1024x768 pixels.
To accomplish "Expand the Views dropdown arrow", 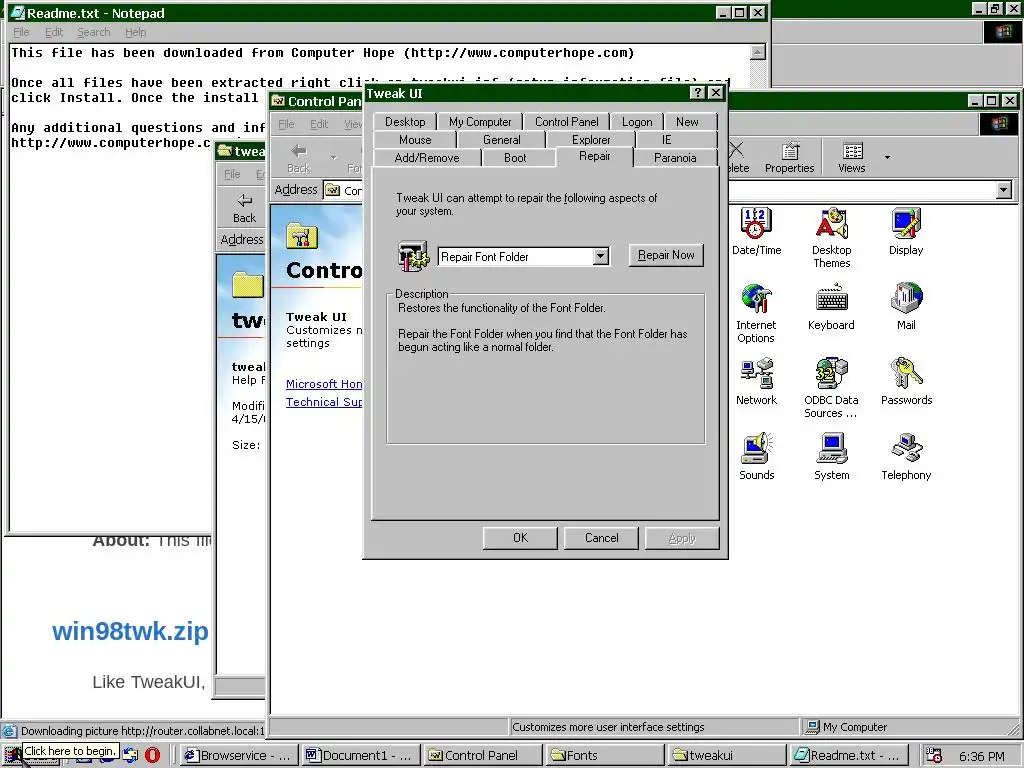I will tap(887, 157).
